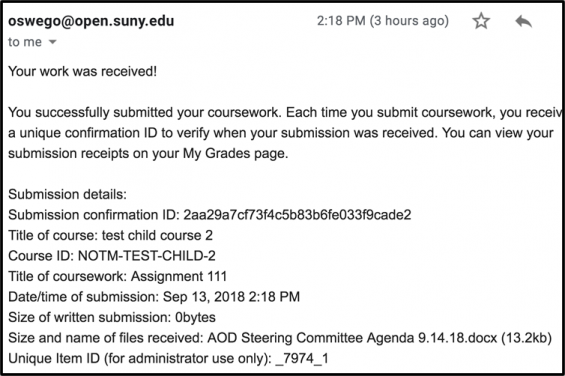
Task: Star this email message
Action: [481, 21]
